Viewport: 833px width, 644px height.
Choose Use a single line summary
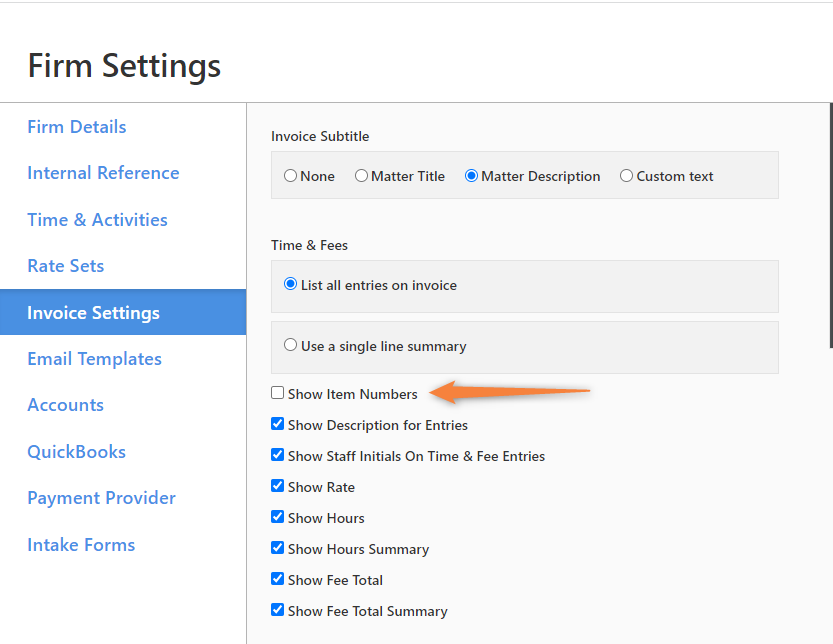(x=291, y=345)
